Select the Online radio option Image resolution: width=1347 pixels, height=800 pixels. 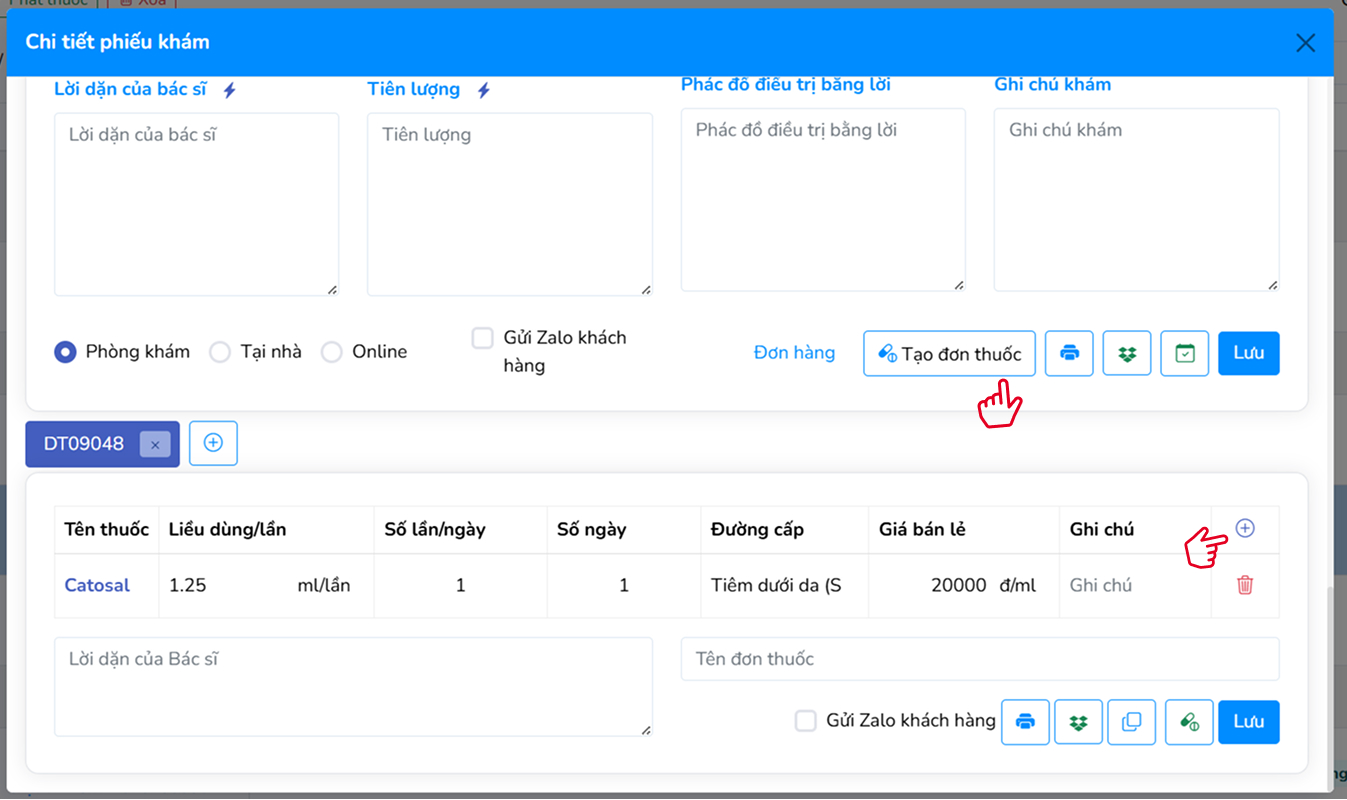[332, 352]
